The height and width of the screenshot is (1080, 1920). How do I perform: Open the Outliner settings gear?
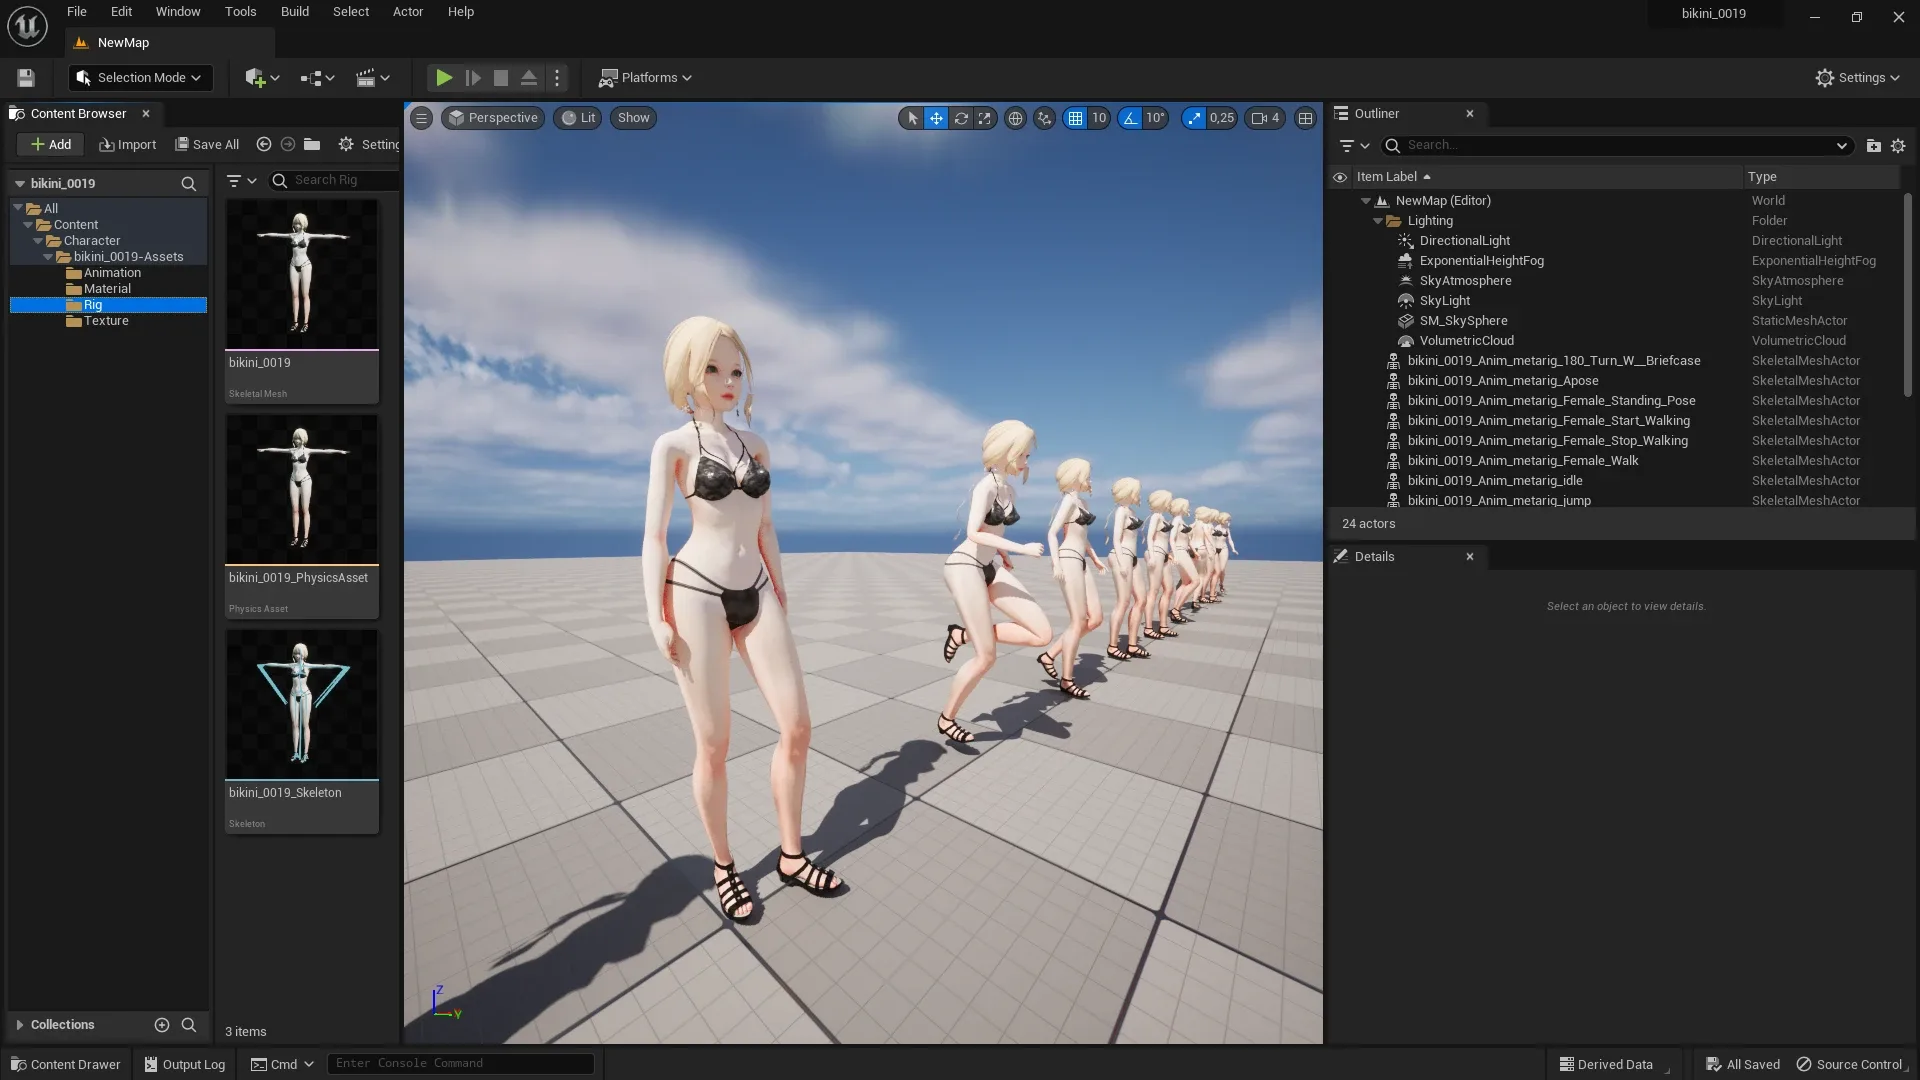tap(1899, 145)
